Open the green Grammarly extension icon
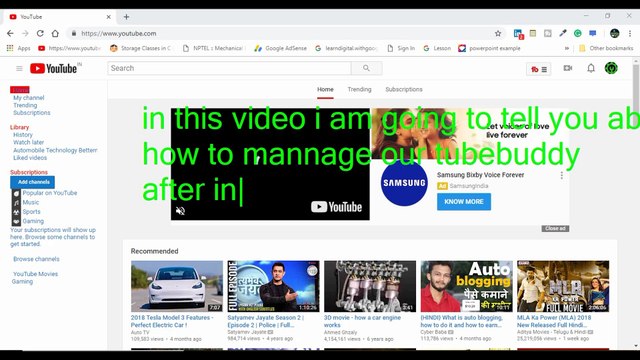Viewport: 640px width, 360px height. click(578, 33)
